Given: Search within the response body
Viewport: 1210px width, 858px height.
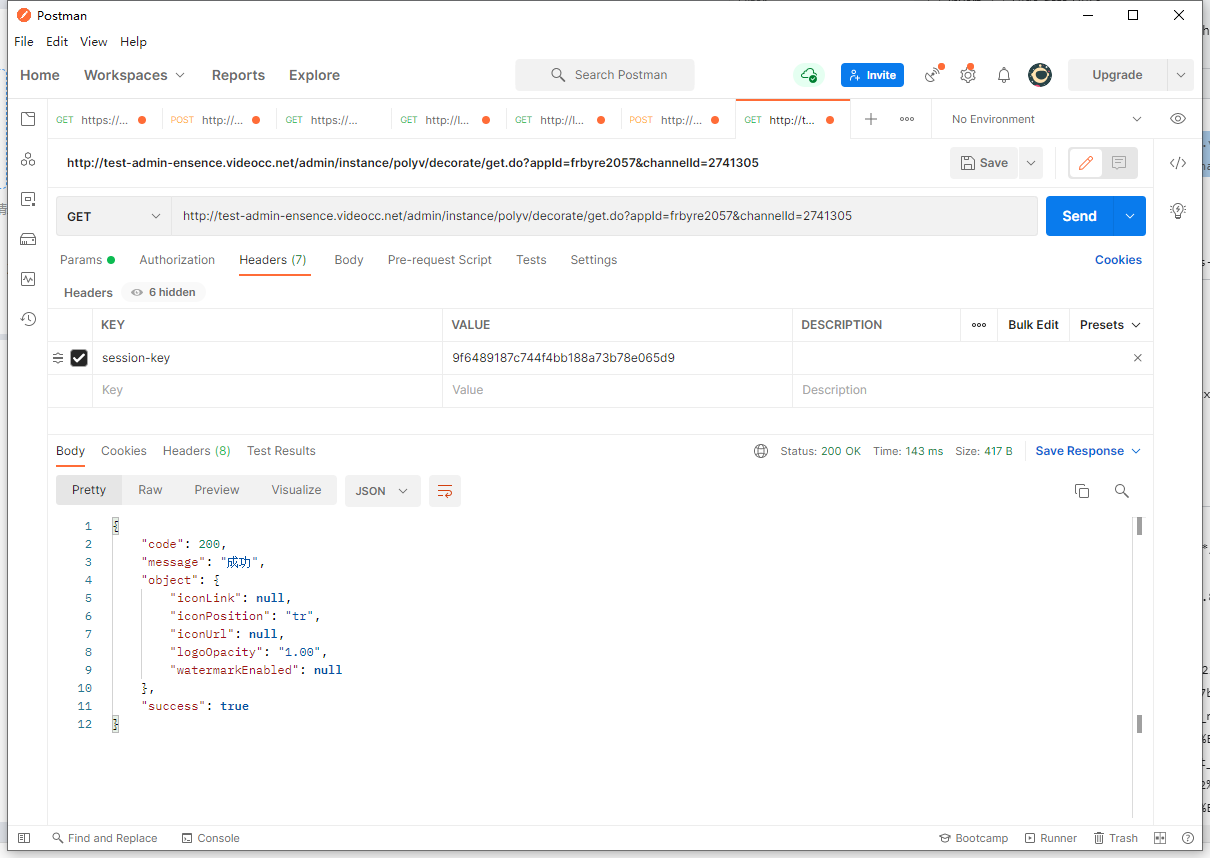Looking at the screenshot, I should pyautogui.click(x=1122, y=491).
